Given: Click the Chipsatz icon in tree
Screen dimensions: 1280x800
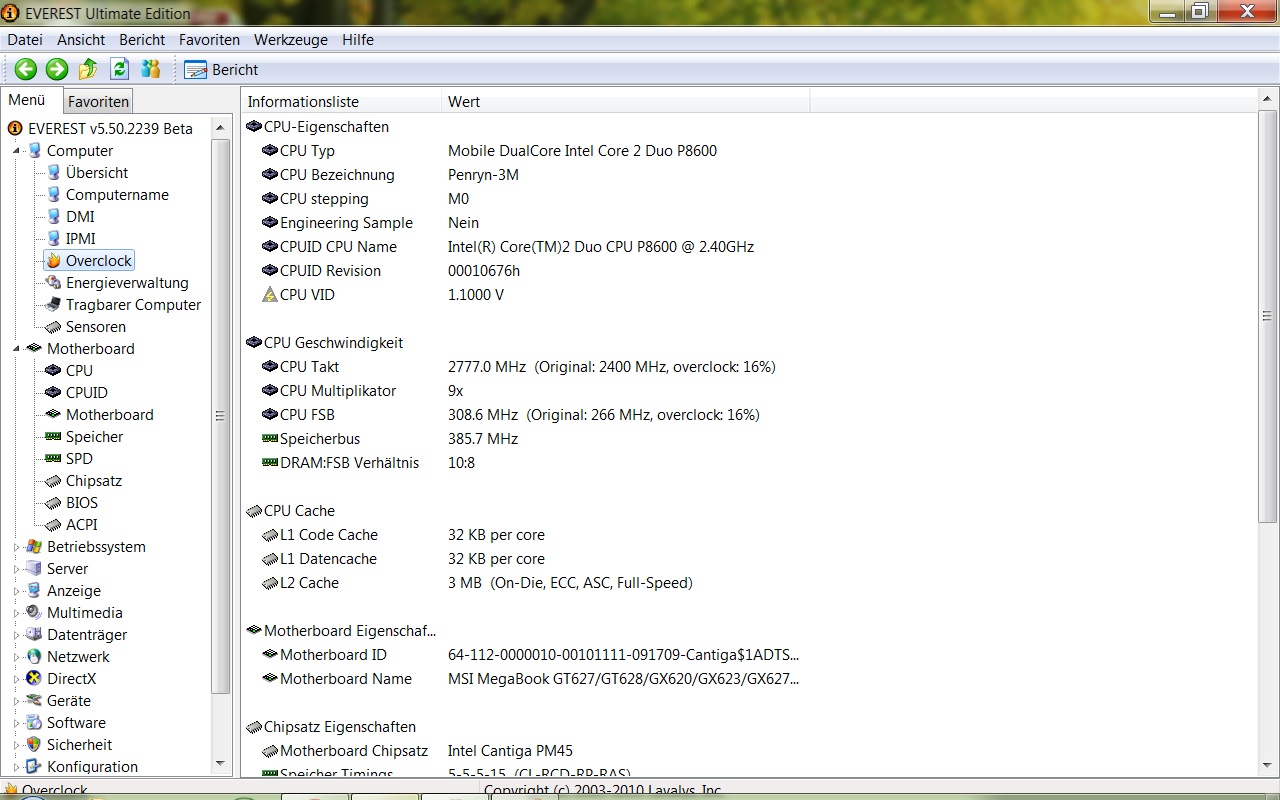Looking at the screenshot, I should (x=53, y=481).
